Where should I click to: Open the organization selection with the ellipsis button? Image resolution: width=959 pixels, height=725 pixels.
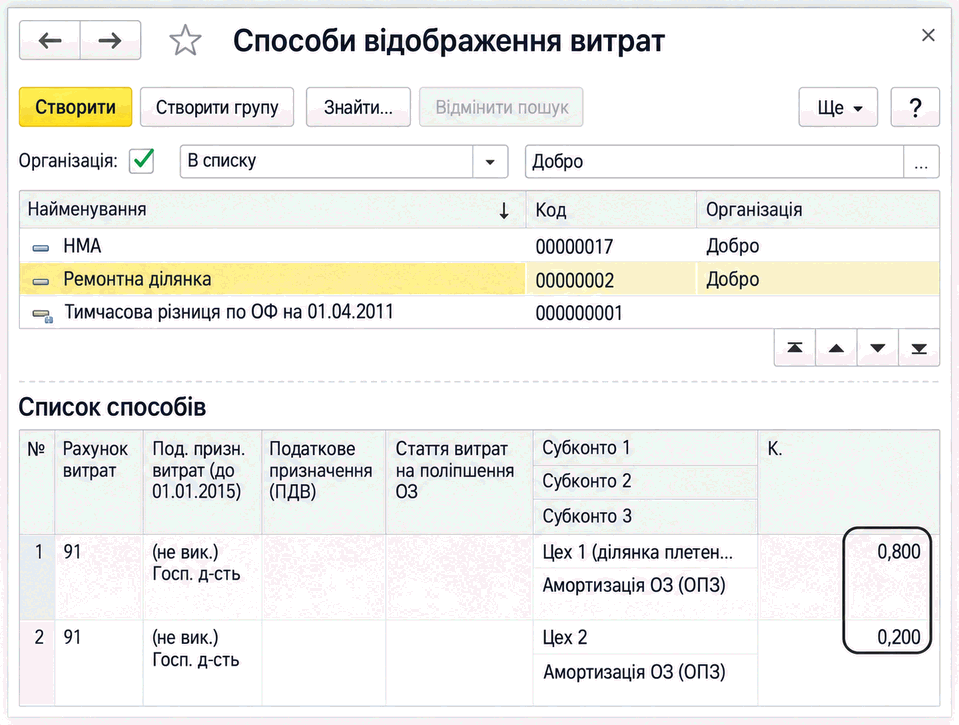[921, 162]
